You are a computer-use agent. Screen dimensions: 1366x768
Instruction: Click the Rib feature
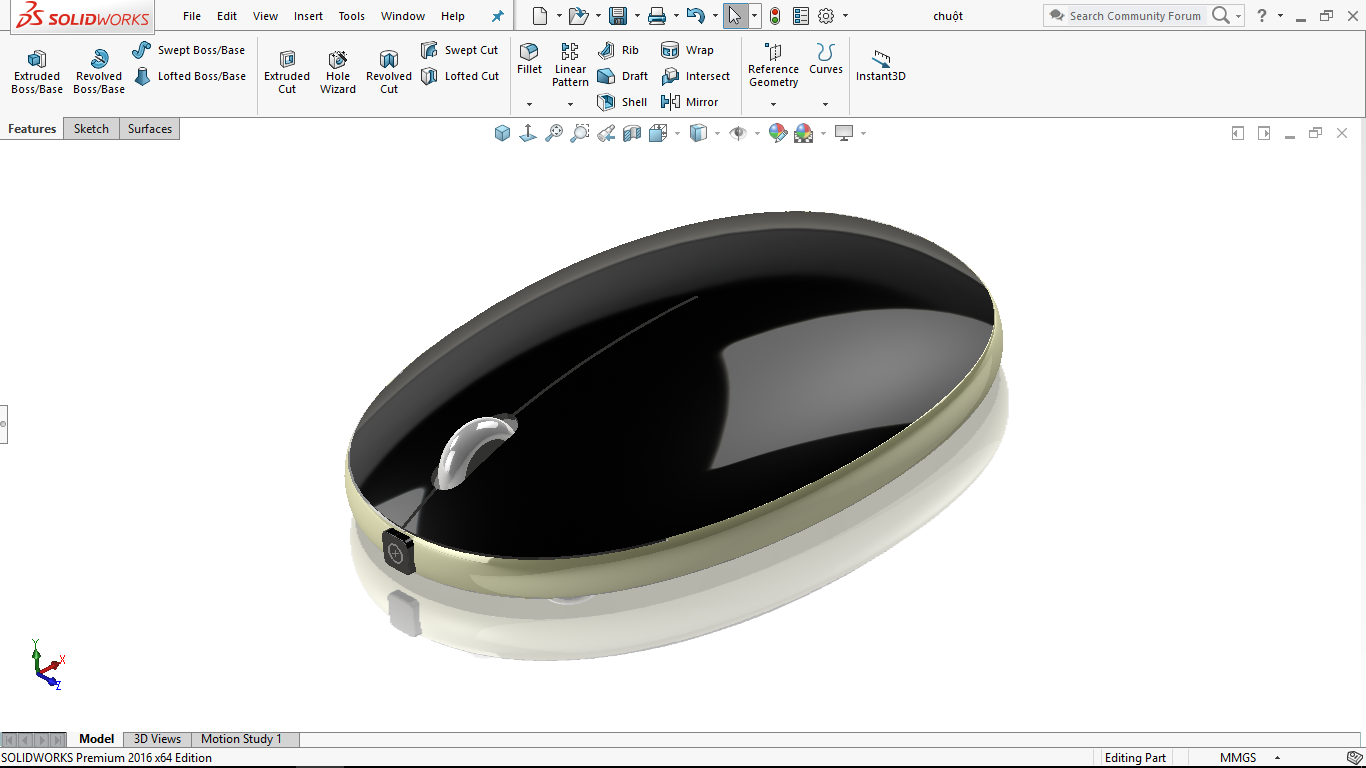tap(618, 50)
